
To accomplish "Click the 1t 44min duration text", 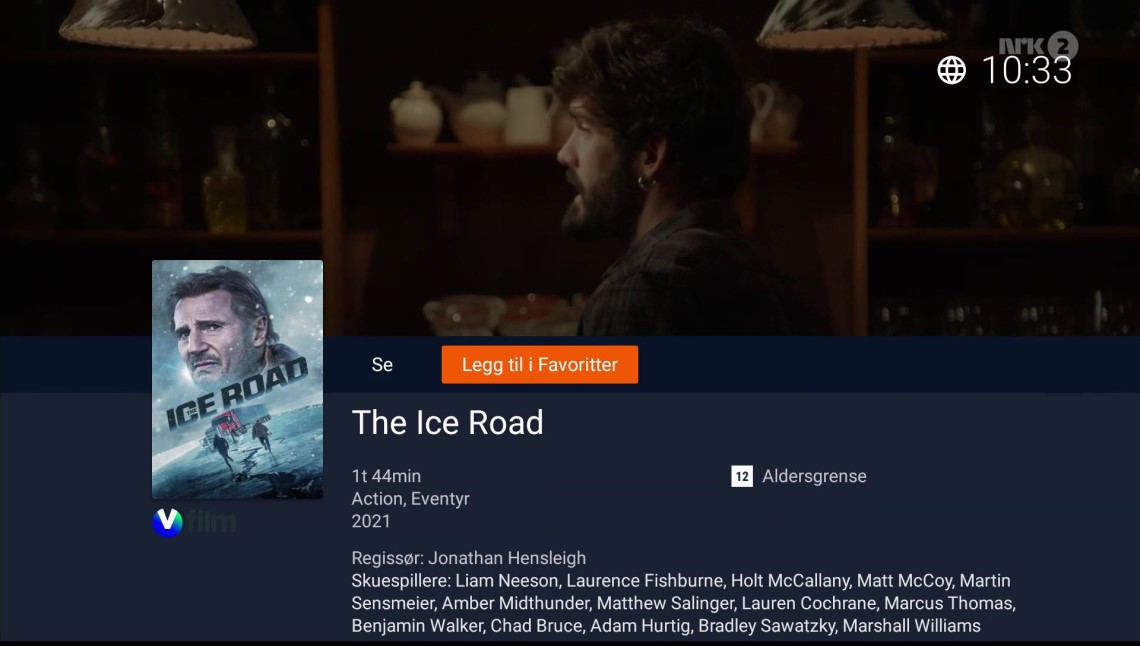I will point(386,476).
